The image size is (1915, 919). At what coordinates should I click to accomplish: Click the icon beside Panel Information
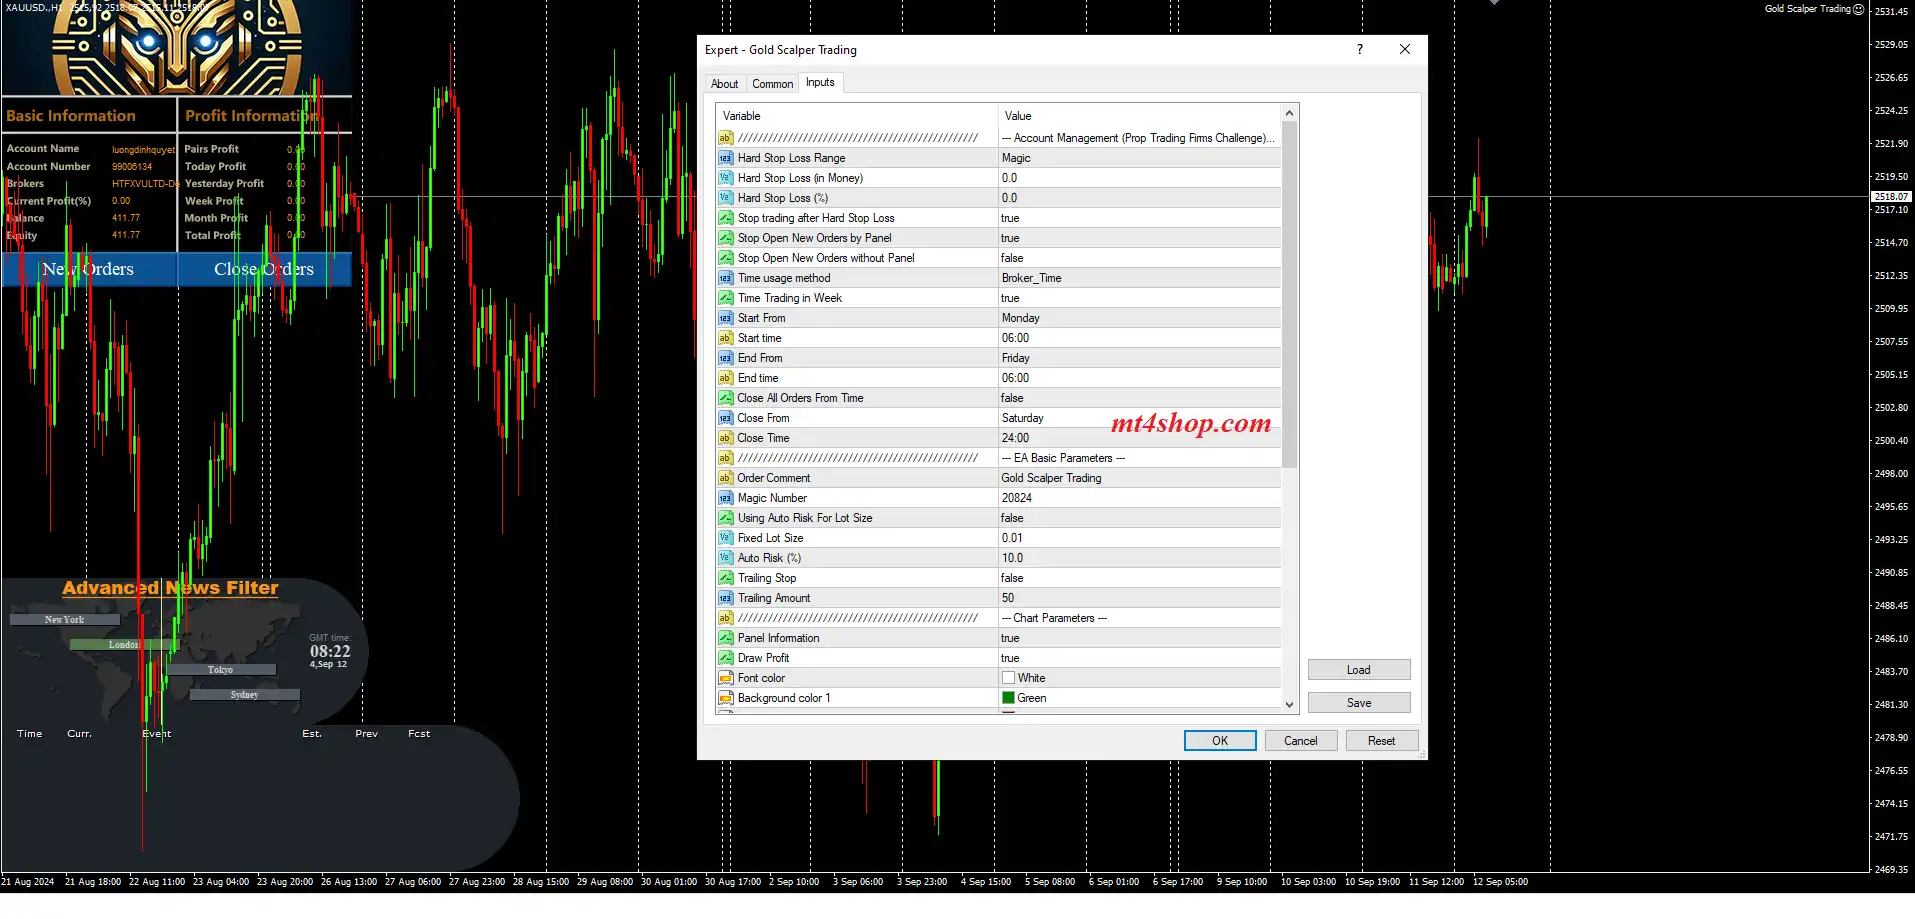726,638
